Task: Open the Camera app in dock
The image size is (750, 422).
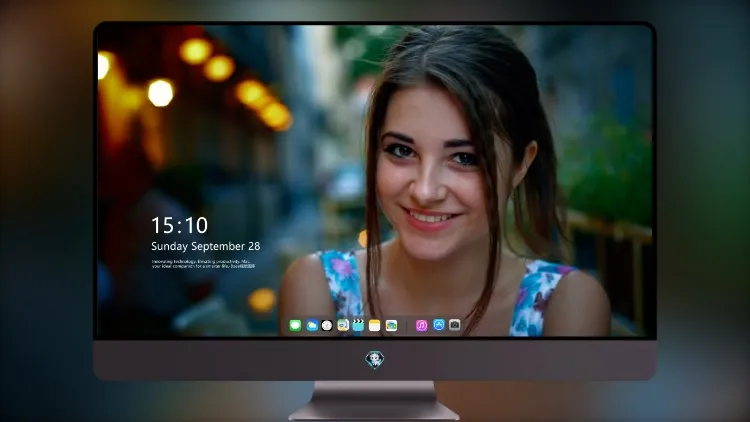Action: point(454,325)
